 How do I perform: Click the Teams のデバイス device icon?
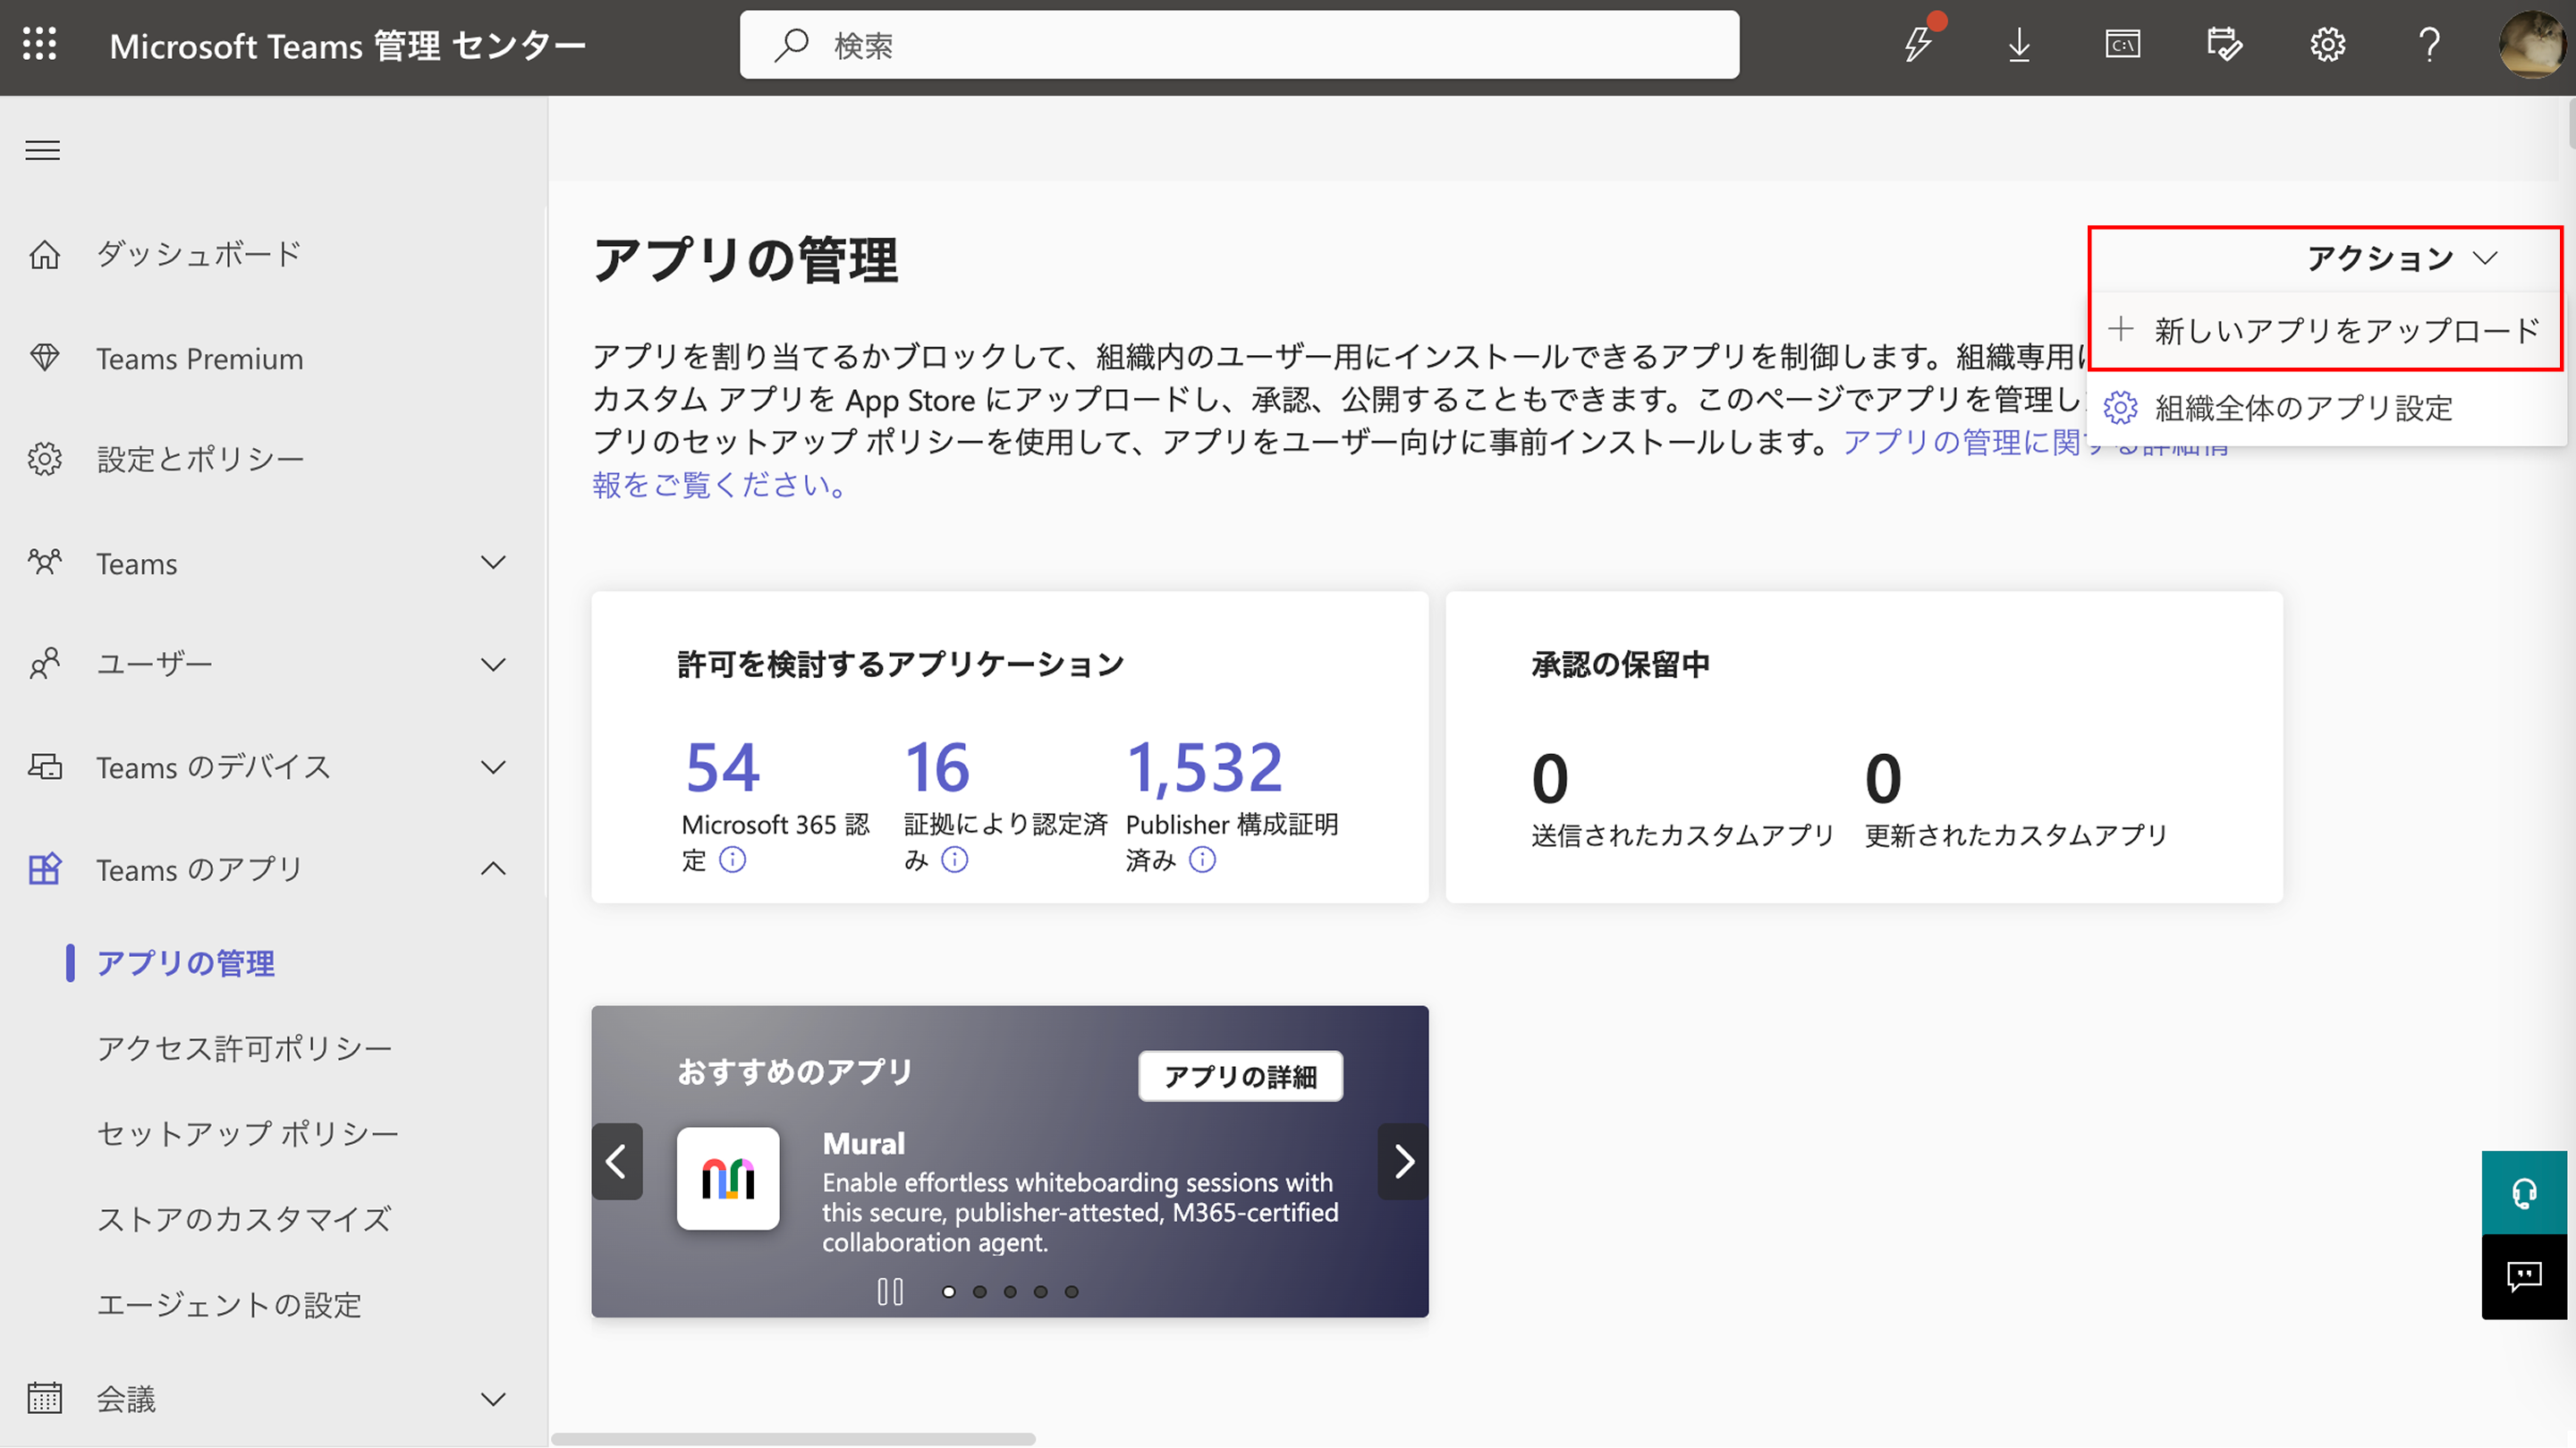[x=44, y=767]
